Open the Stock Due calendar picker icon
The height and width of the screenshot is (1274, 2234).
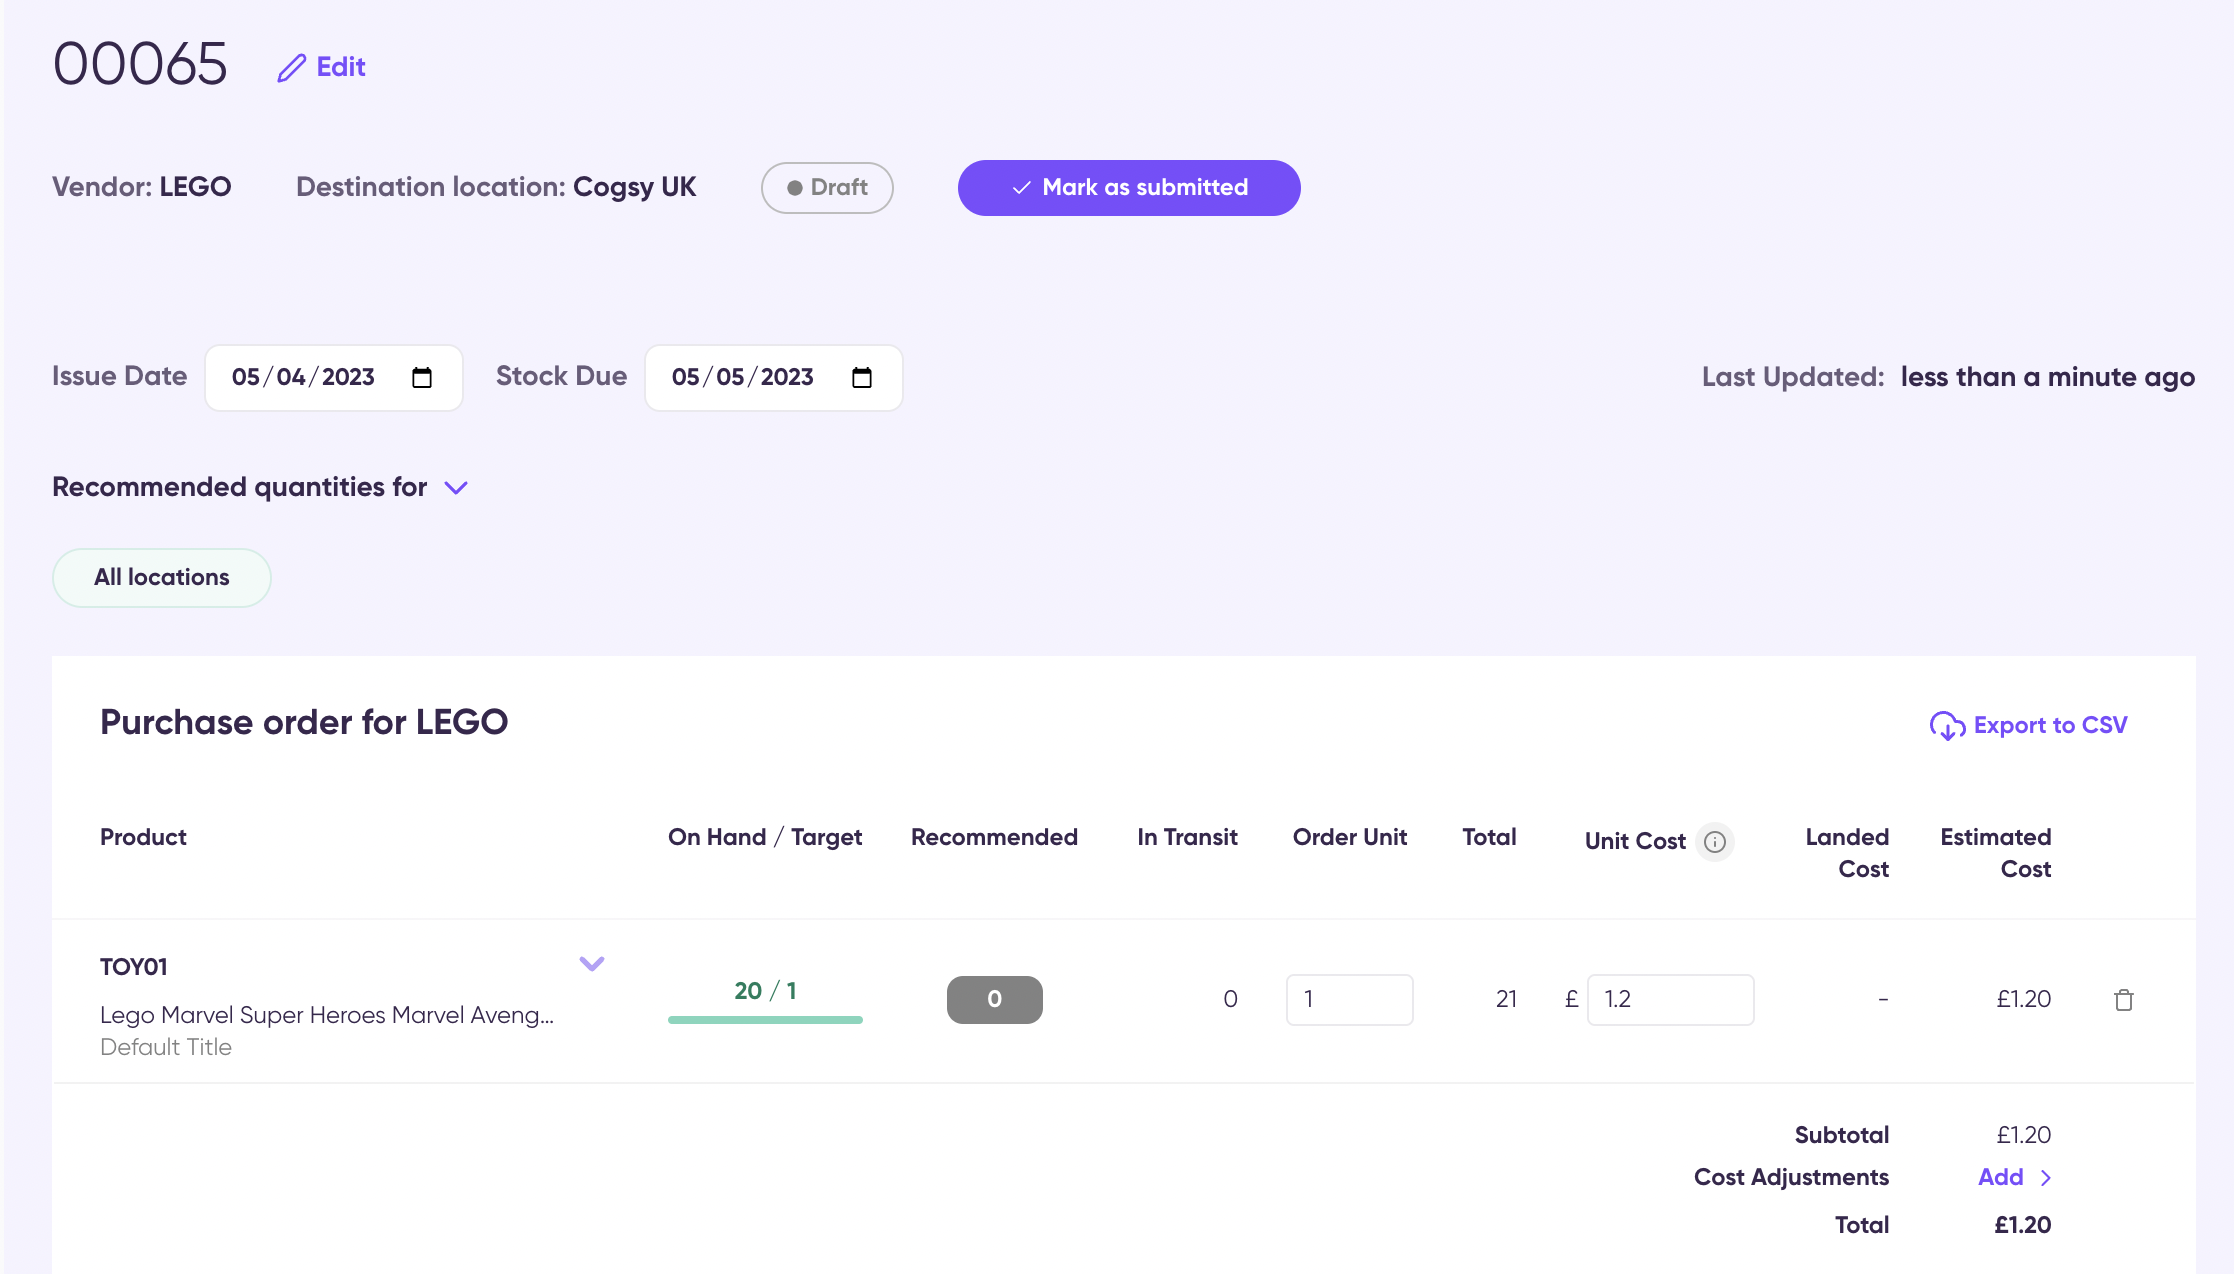click(x=862, y=378)
